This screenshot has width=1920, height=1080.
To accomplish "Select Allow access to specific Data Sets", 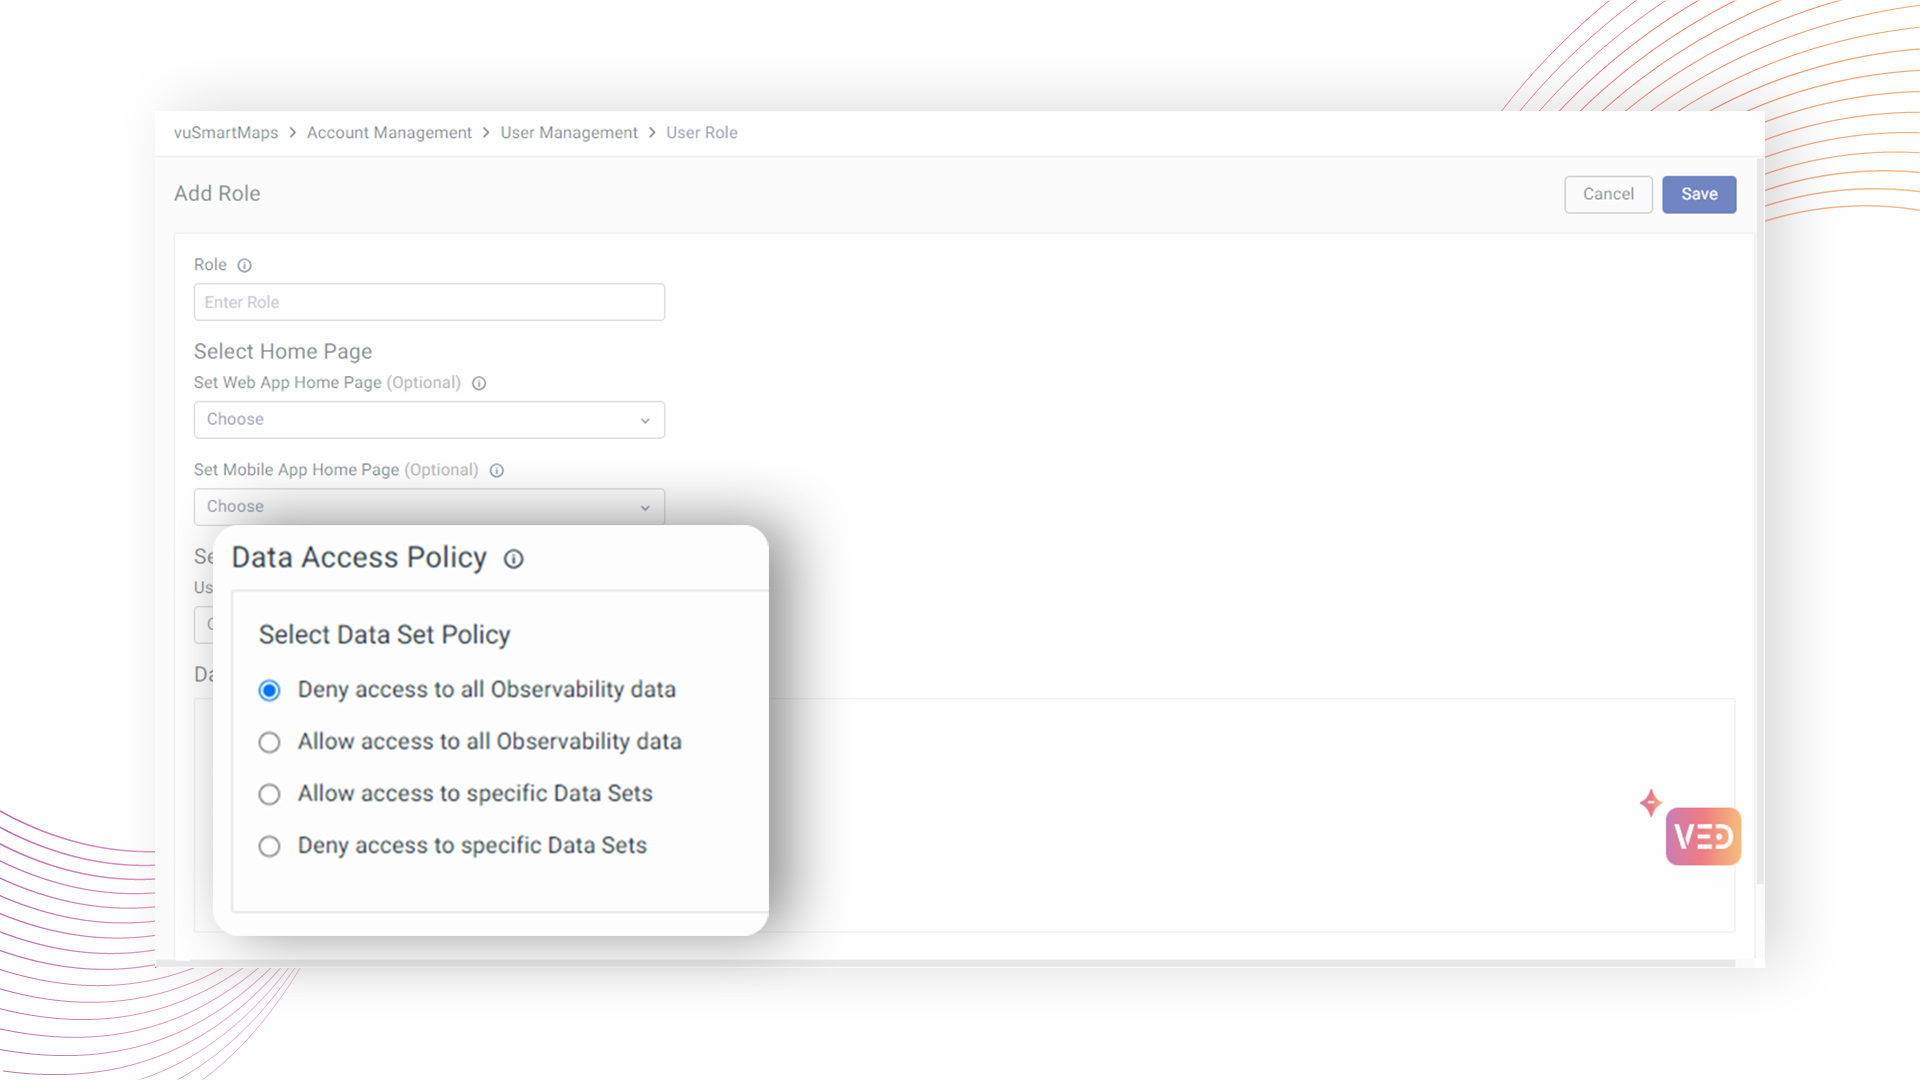I will click(x=269, y=794).
